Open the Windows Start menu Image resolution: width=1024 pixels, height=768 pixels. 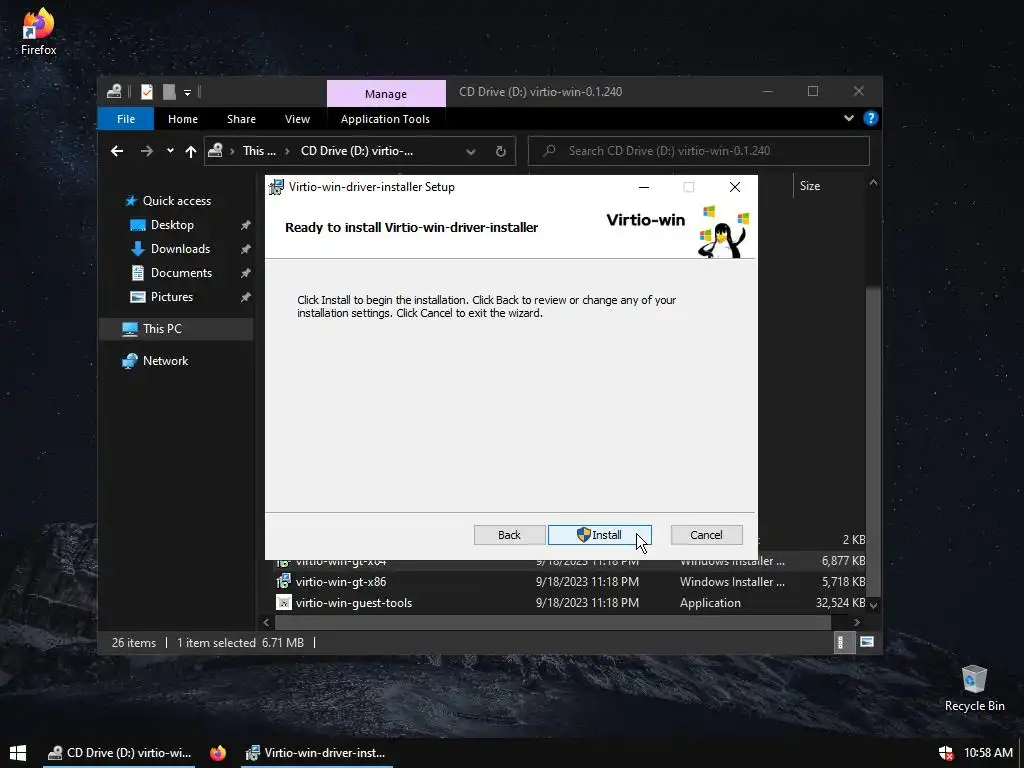[x=18, y=753]
